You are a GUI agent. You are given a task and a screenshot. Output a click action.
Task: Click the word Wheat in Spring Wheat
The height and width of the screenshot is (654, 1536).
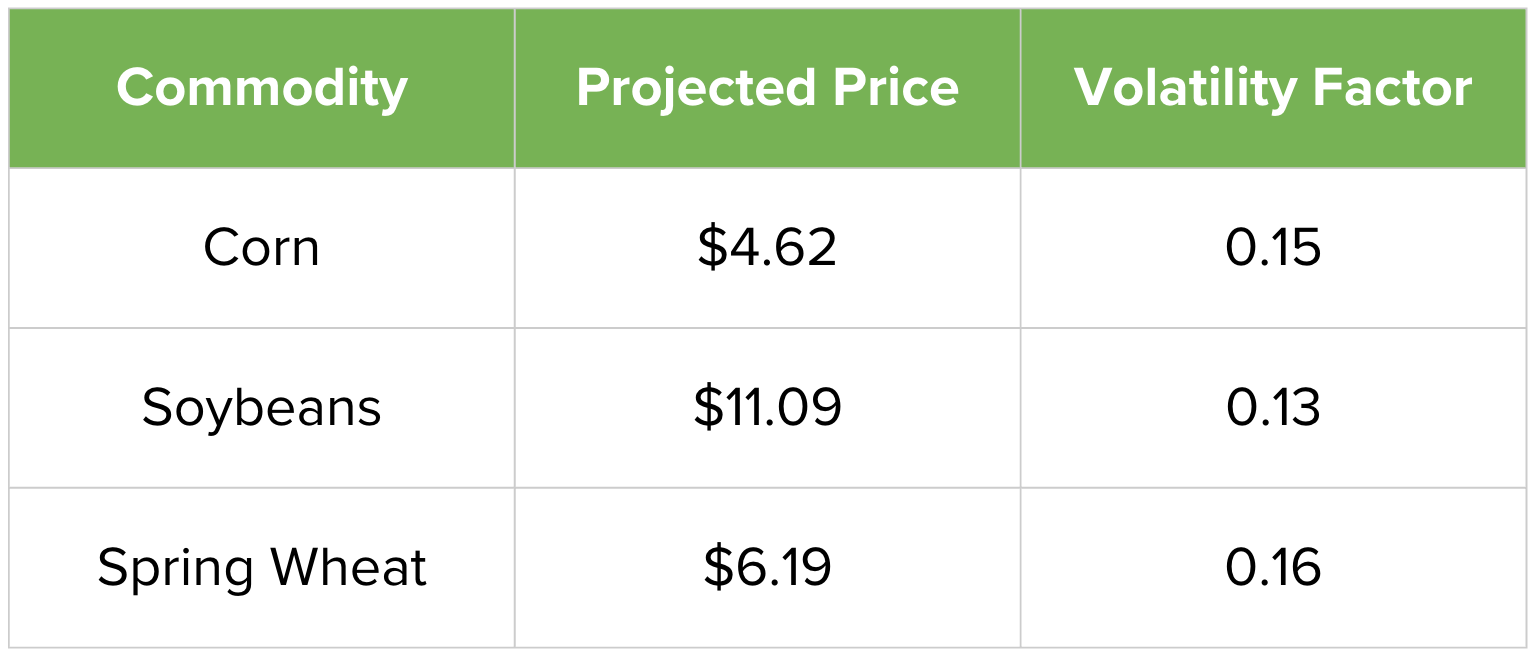349,567
